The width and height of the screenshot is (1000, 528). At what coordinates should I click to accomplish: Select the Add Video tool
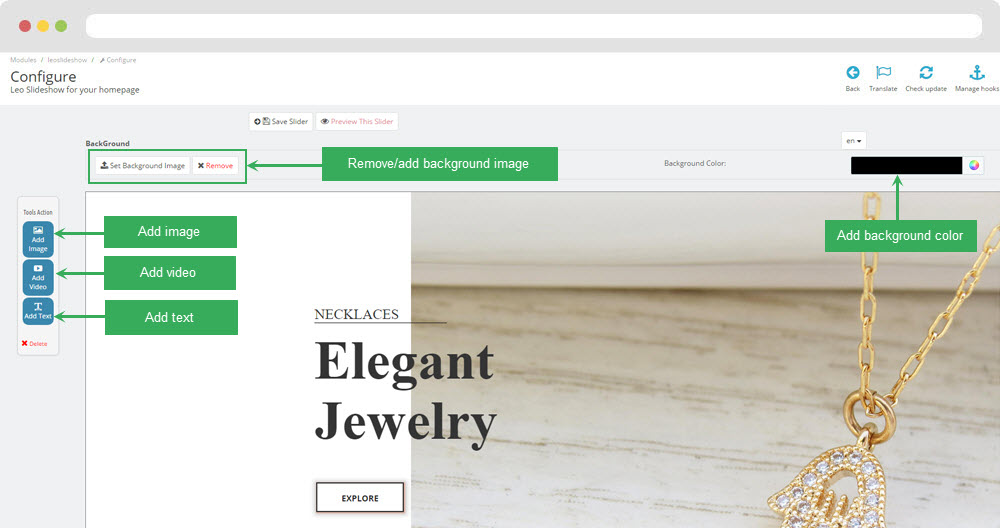coord(38,277)
